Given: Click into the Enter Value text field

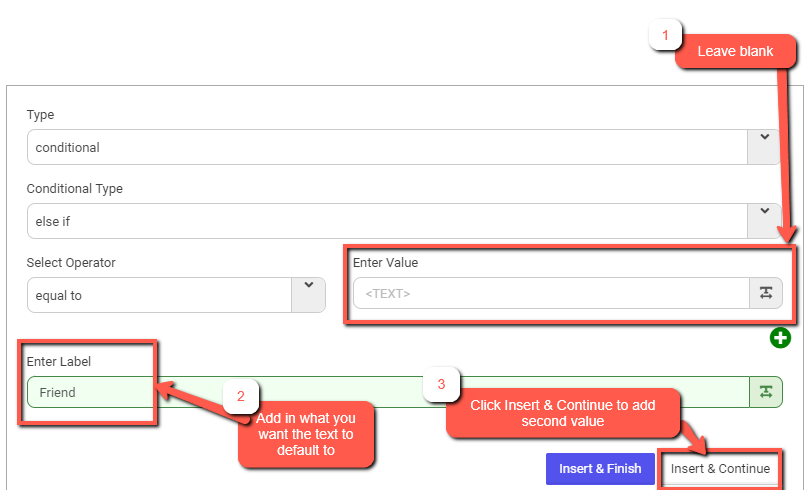Looking at the screenshot, I should (x=550, y=293).
